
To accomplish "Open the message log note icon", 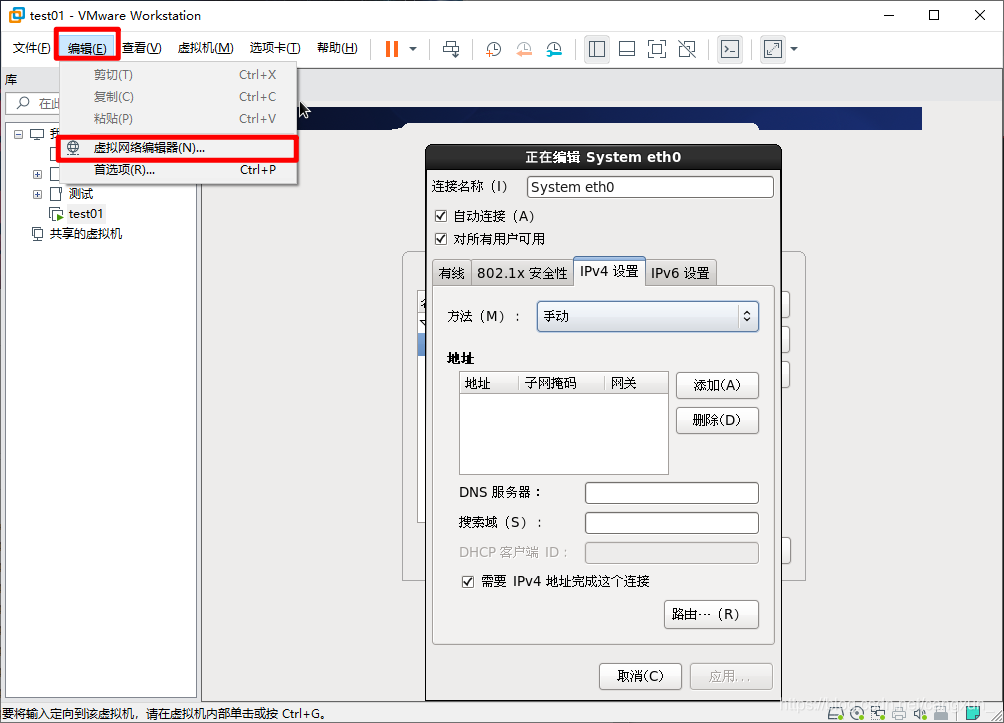I will pyautogui.click(x=973, y=713).
